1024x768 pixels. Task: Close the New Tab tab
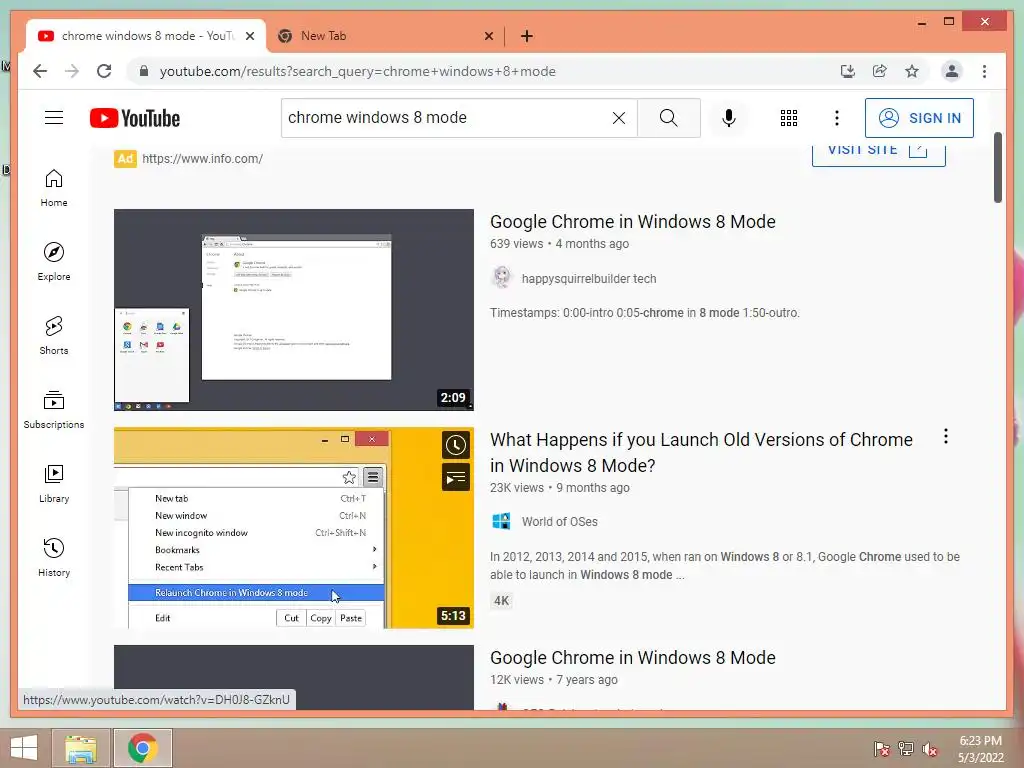488,36
